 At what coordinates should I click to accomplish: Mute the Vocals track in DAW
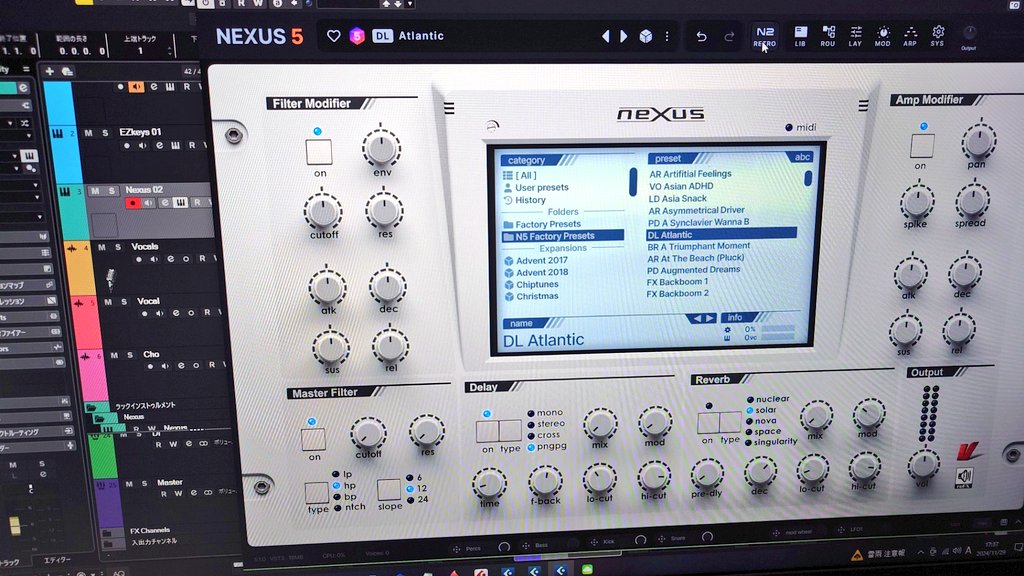pyautogui.click(x=101, y=248)
